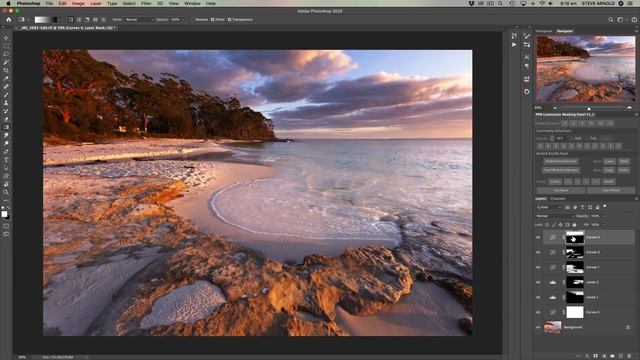The image size is (640, 360).
Task: Click the Navigator zoom slider handle
Action: [x=589, y=108]
